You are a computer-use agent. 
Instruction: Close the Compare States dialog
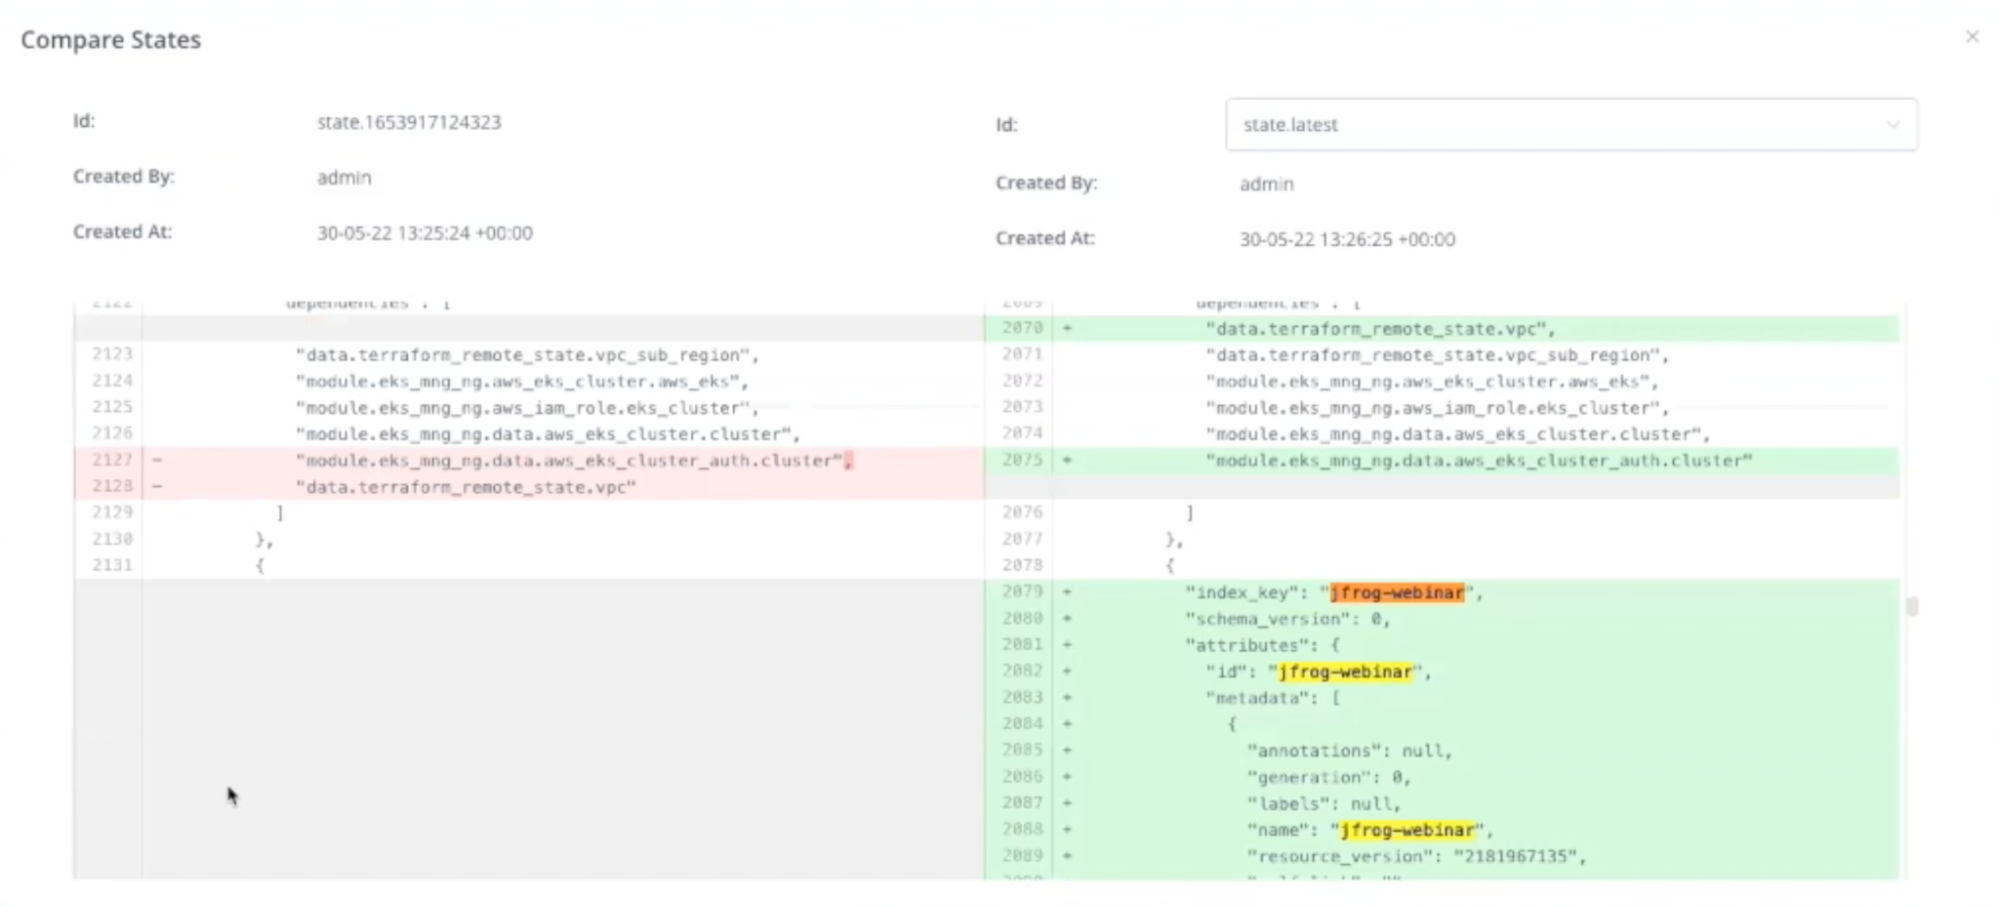1971,37
